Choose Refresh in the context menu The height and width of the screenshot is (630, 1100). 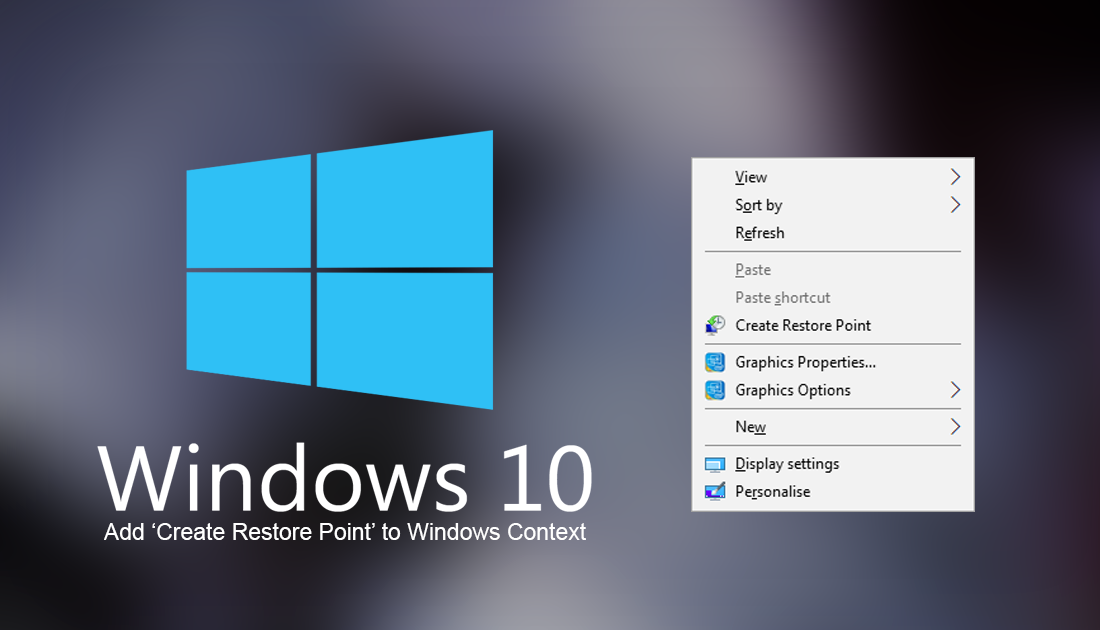(833, 233)
